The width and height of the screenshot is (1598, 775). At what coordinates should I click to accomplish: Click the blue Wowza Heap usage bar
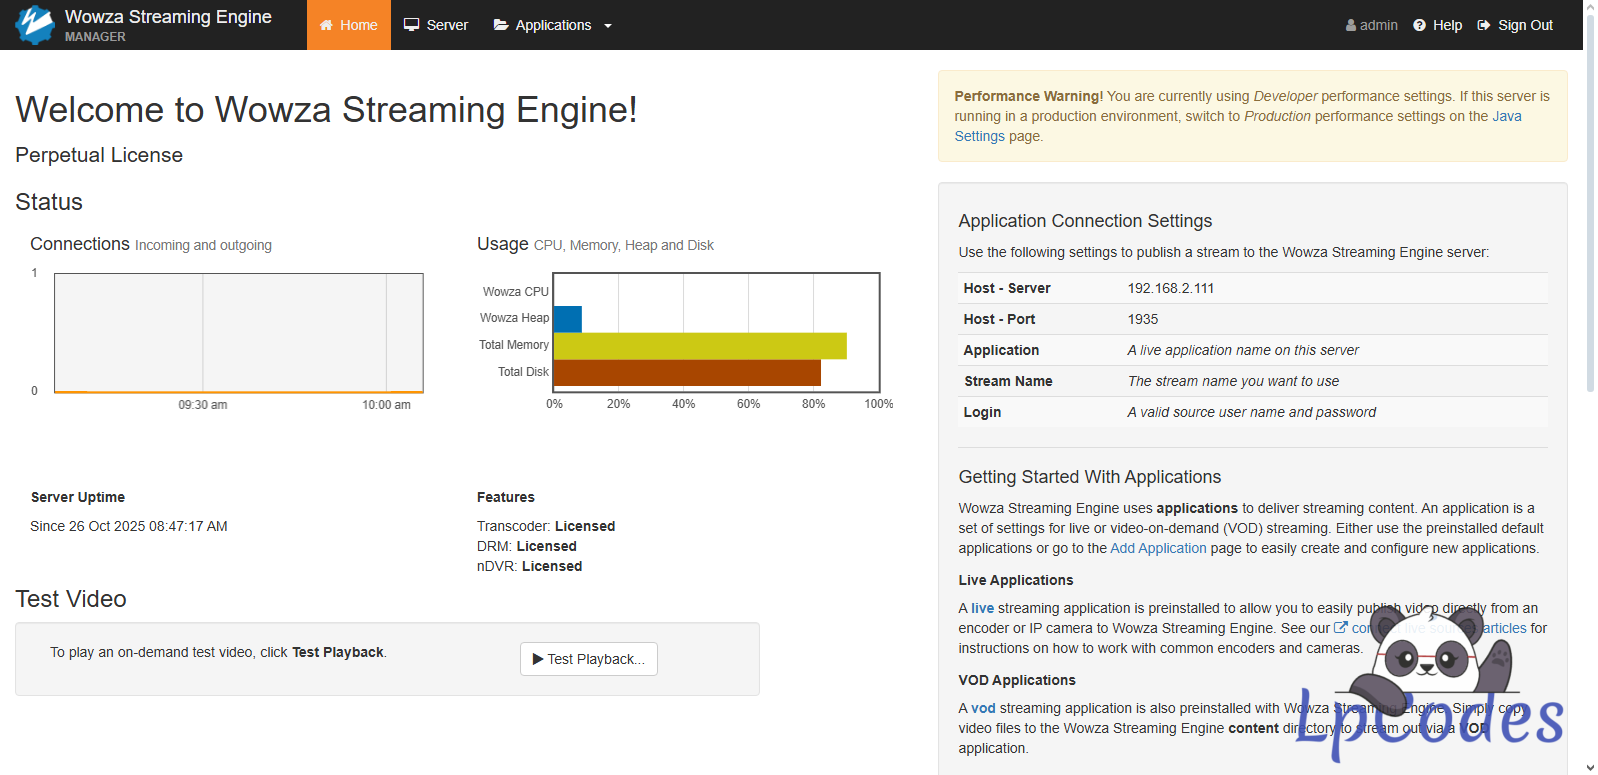pyautogui.click(x=567, y=319)
